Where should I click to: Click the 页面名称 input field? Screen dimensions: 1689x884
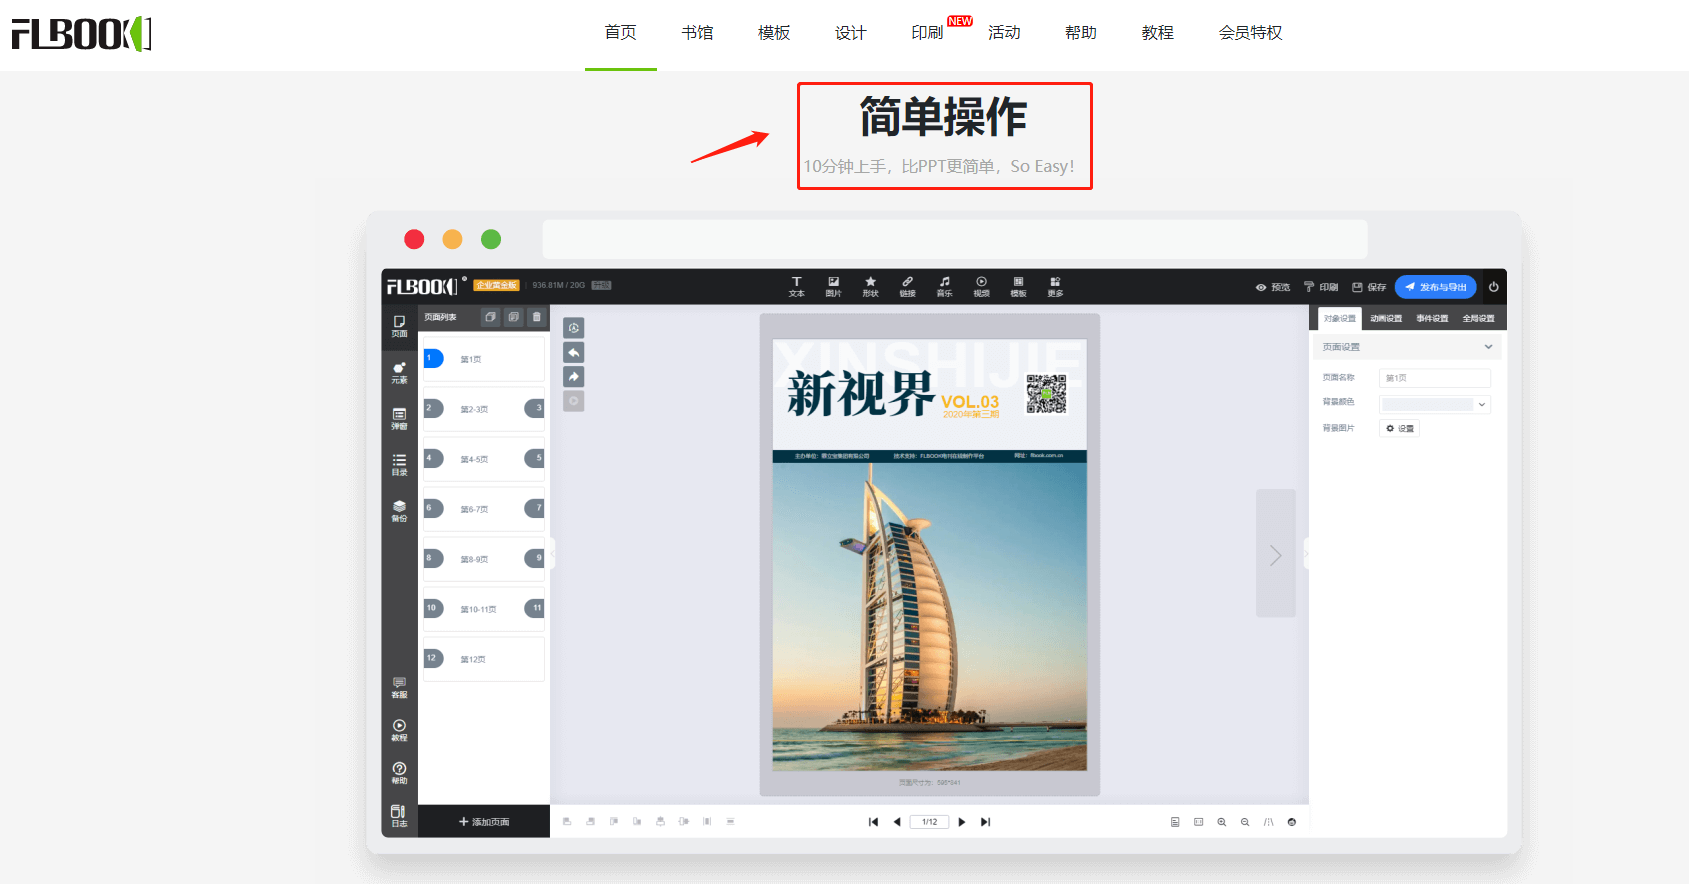point(1435,378)
